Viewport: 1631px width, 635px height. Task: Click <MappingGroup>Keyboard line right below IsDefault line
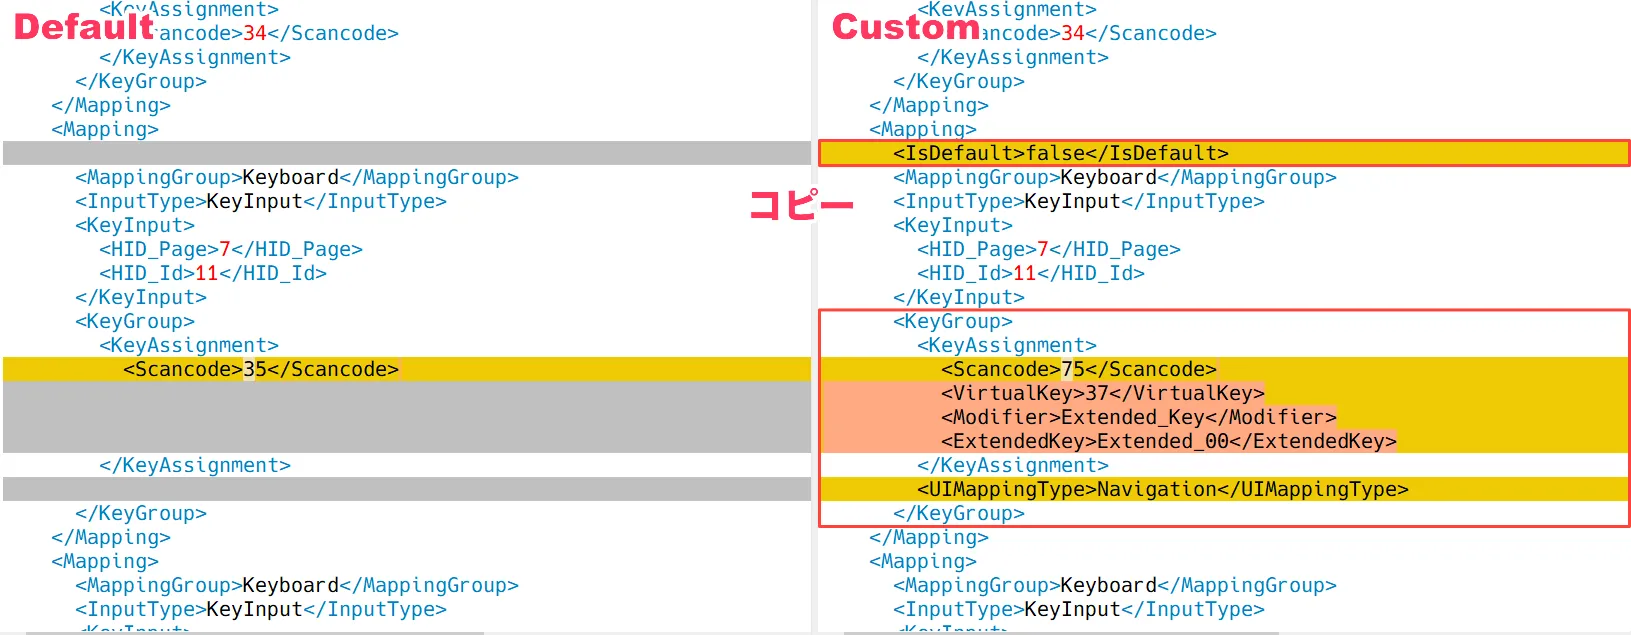(x=1115, y=177)
